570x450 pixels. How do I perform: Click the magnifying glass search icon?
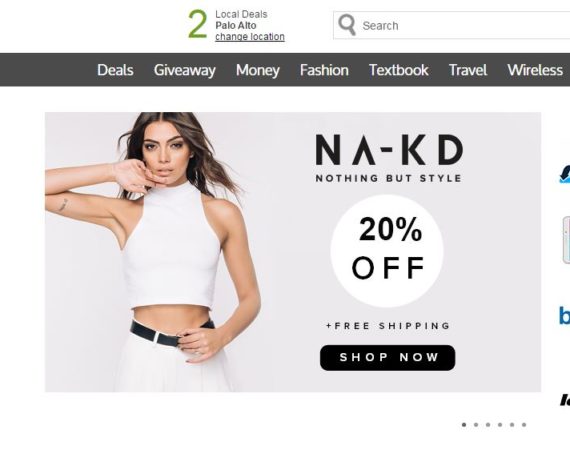(347, 25)
